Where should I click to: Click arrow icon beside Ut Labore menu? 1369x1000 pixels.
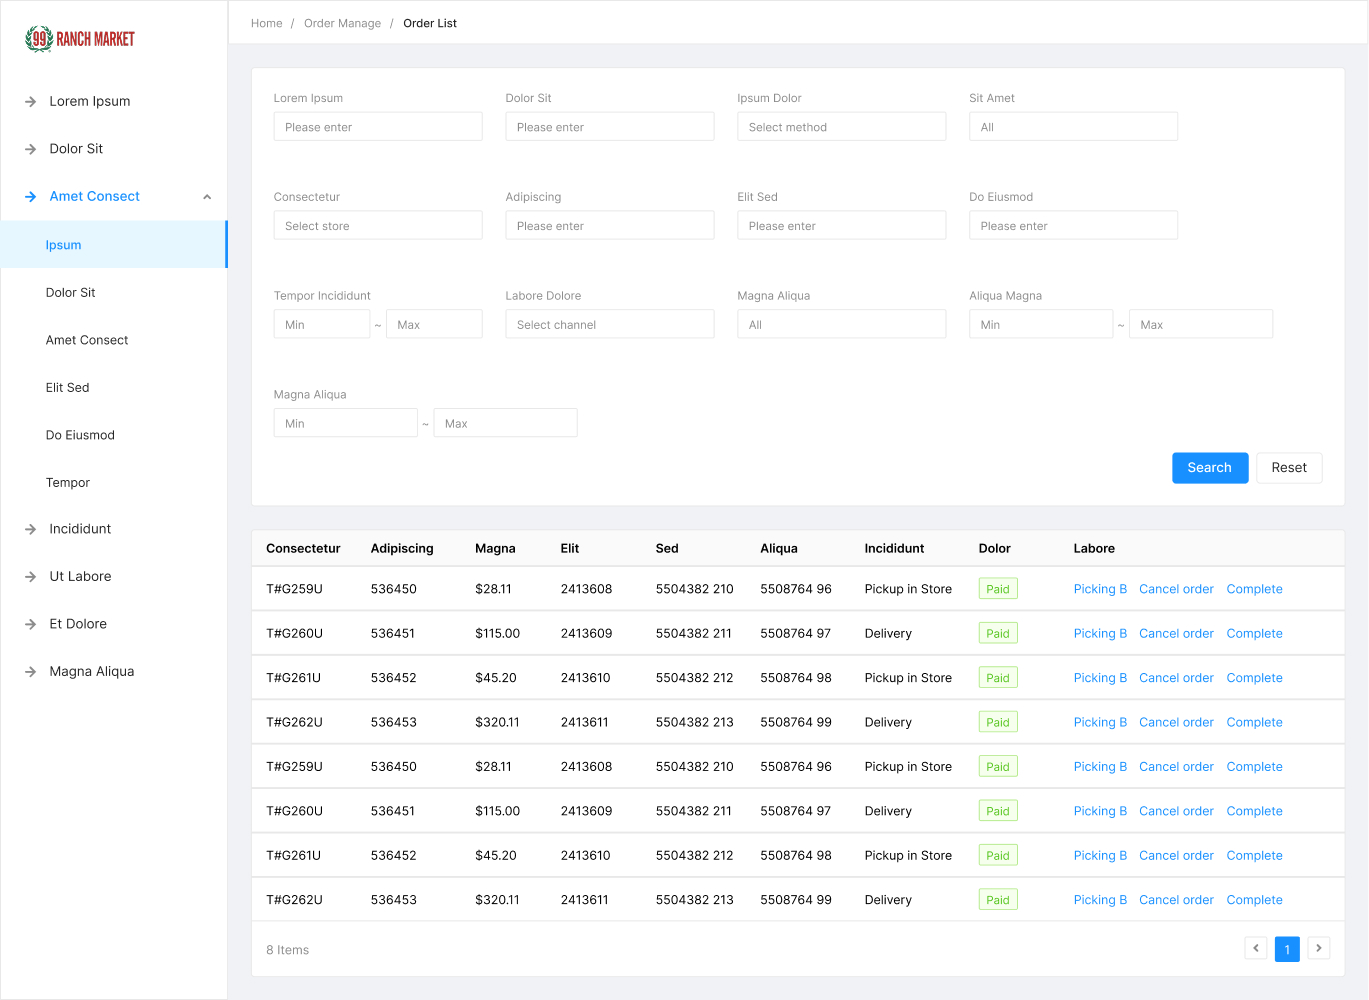[x=30, y=577]
